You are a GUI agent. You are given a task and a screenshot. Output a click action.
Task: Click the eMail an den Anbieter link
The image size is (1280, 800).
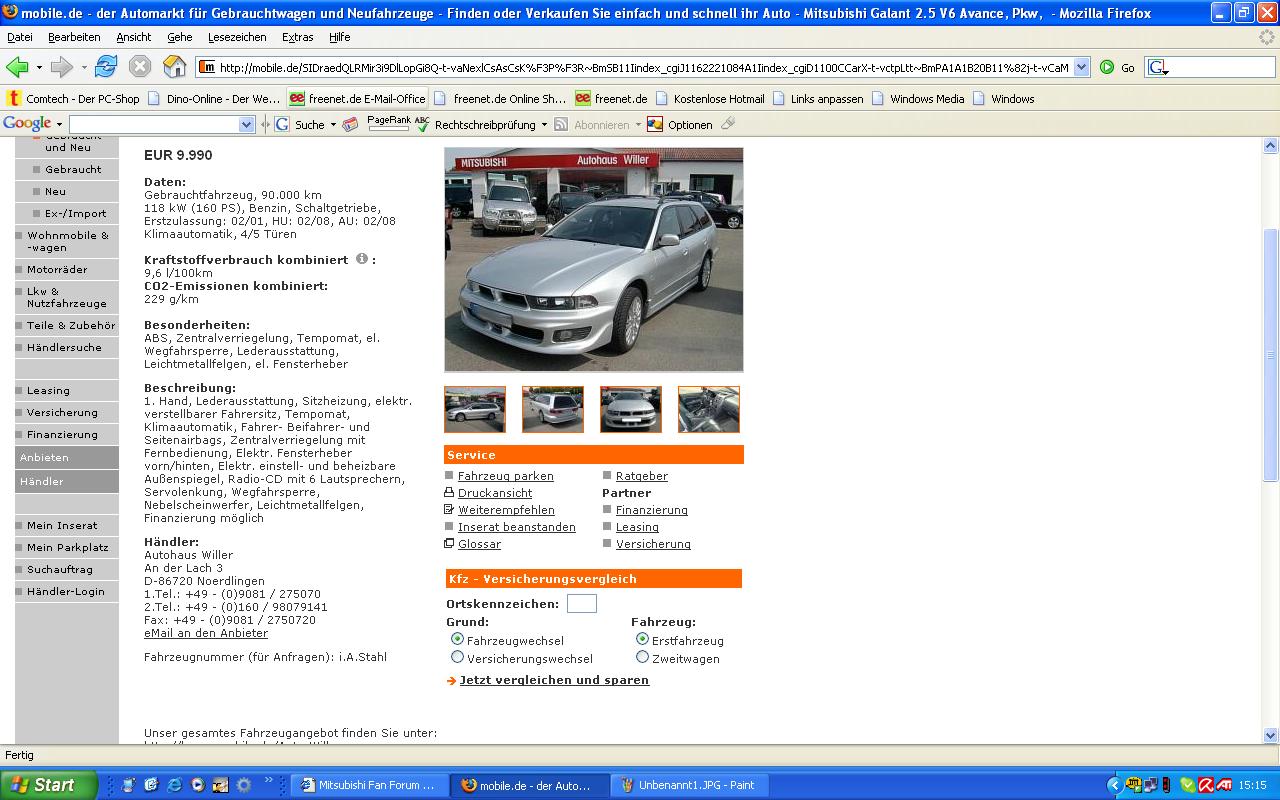click(206, 633)
